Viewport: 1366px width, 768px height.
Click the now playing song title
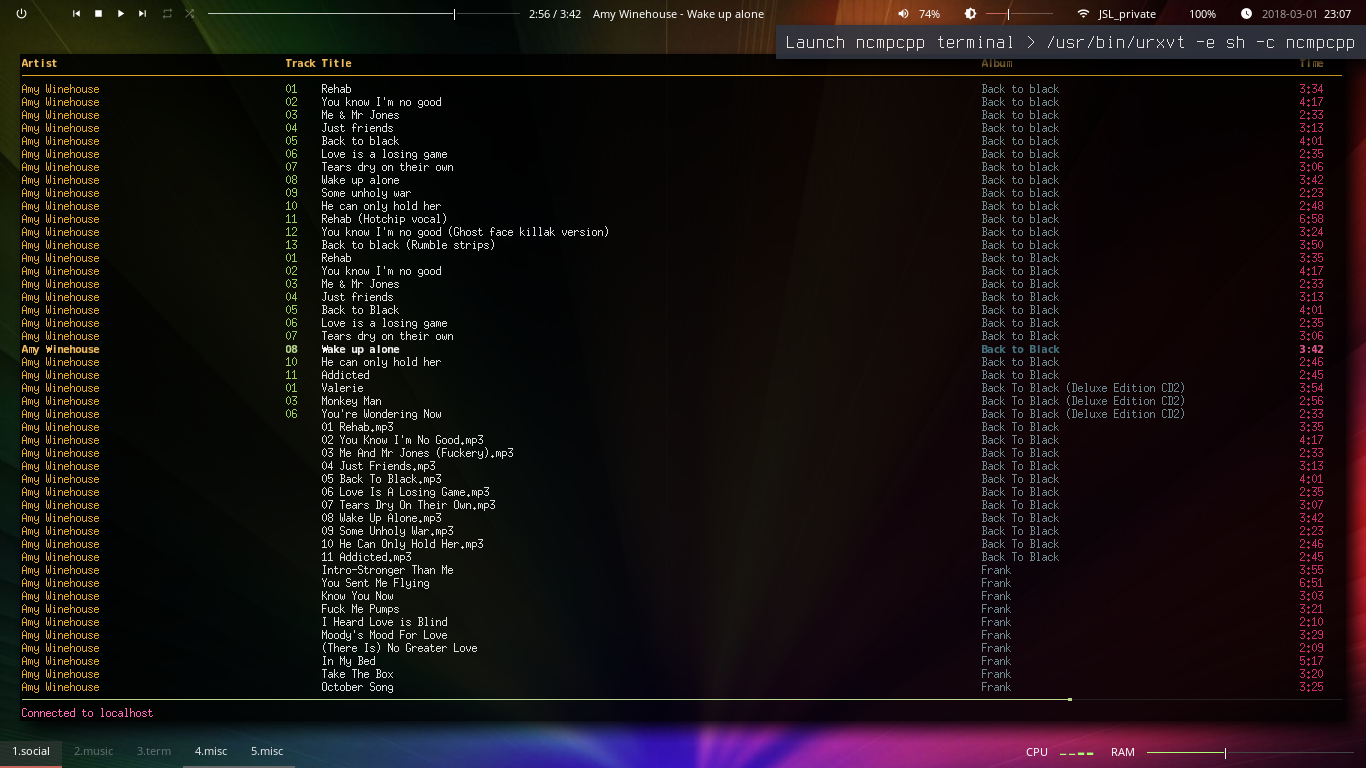678,14
